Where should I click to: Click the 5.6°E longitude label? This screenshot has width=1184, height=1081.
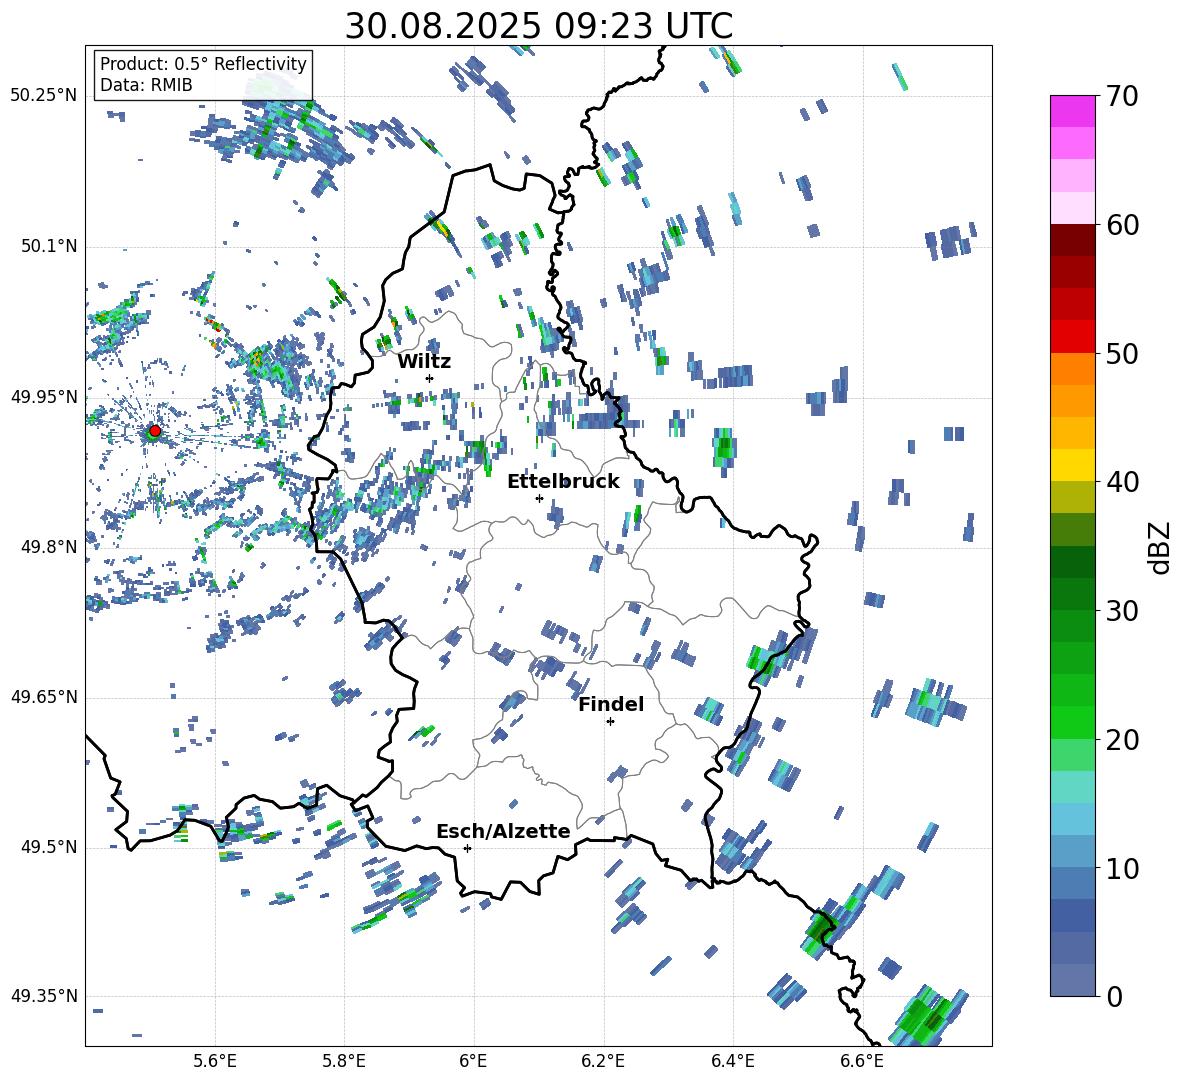pos(215,1061)
